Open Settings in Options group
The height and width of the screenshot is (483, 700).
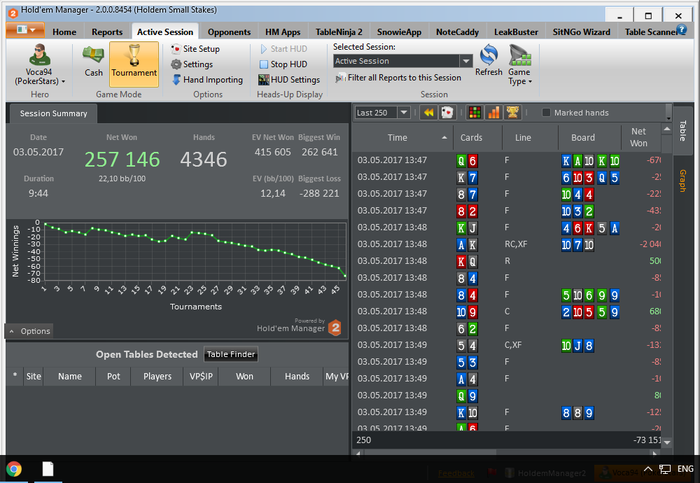[x=192, y=64]
